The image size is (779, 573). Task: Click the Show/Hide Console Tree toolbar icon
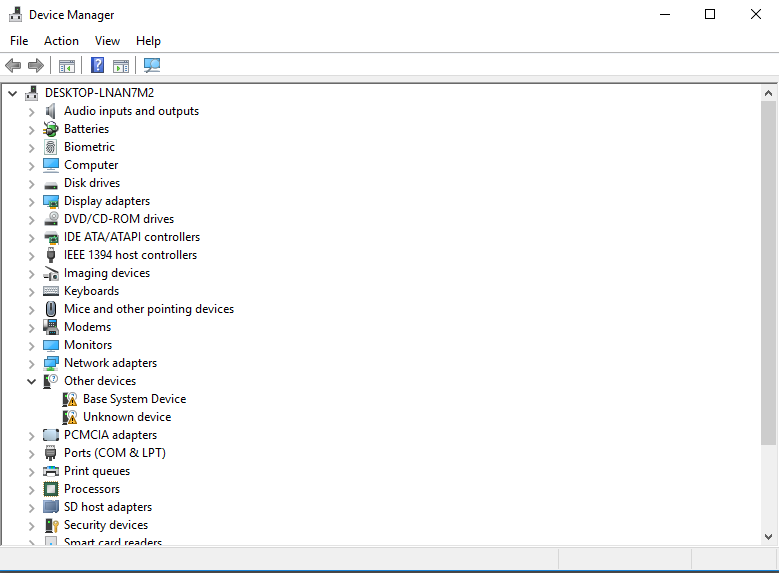click(x=67, y=66)
